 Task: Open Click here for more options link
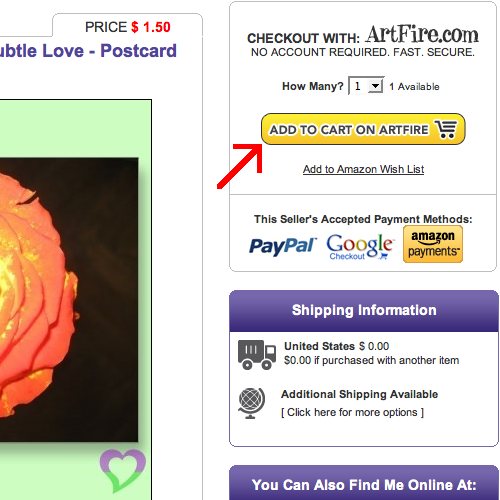pos(352,412)
